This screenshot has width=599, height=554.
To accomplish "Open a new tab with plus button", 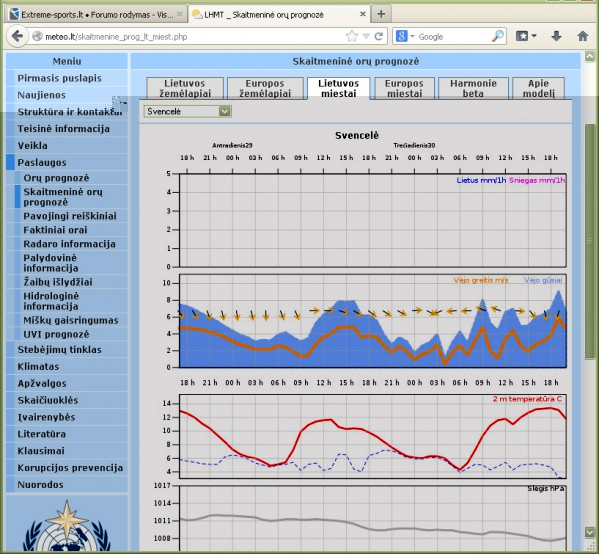I will click(x=381, y=15).
